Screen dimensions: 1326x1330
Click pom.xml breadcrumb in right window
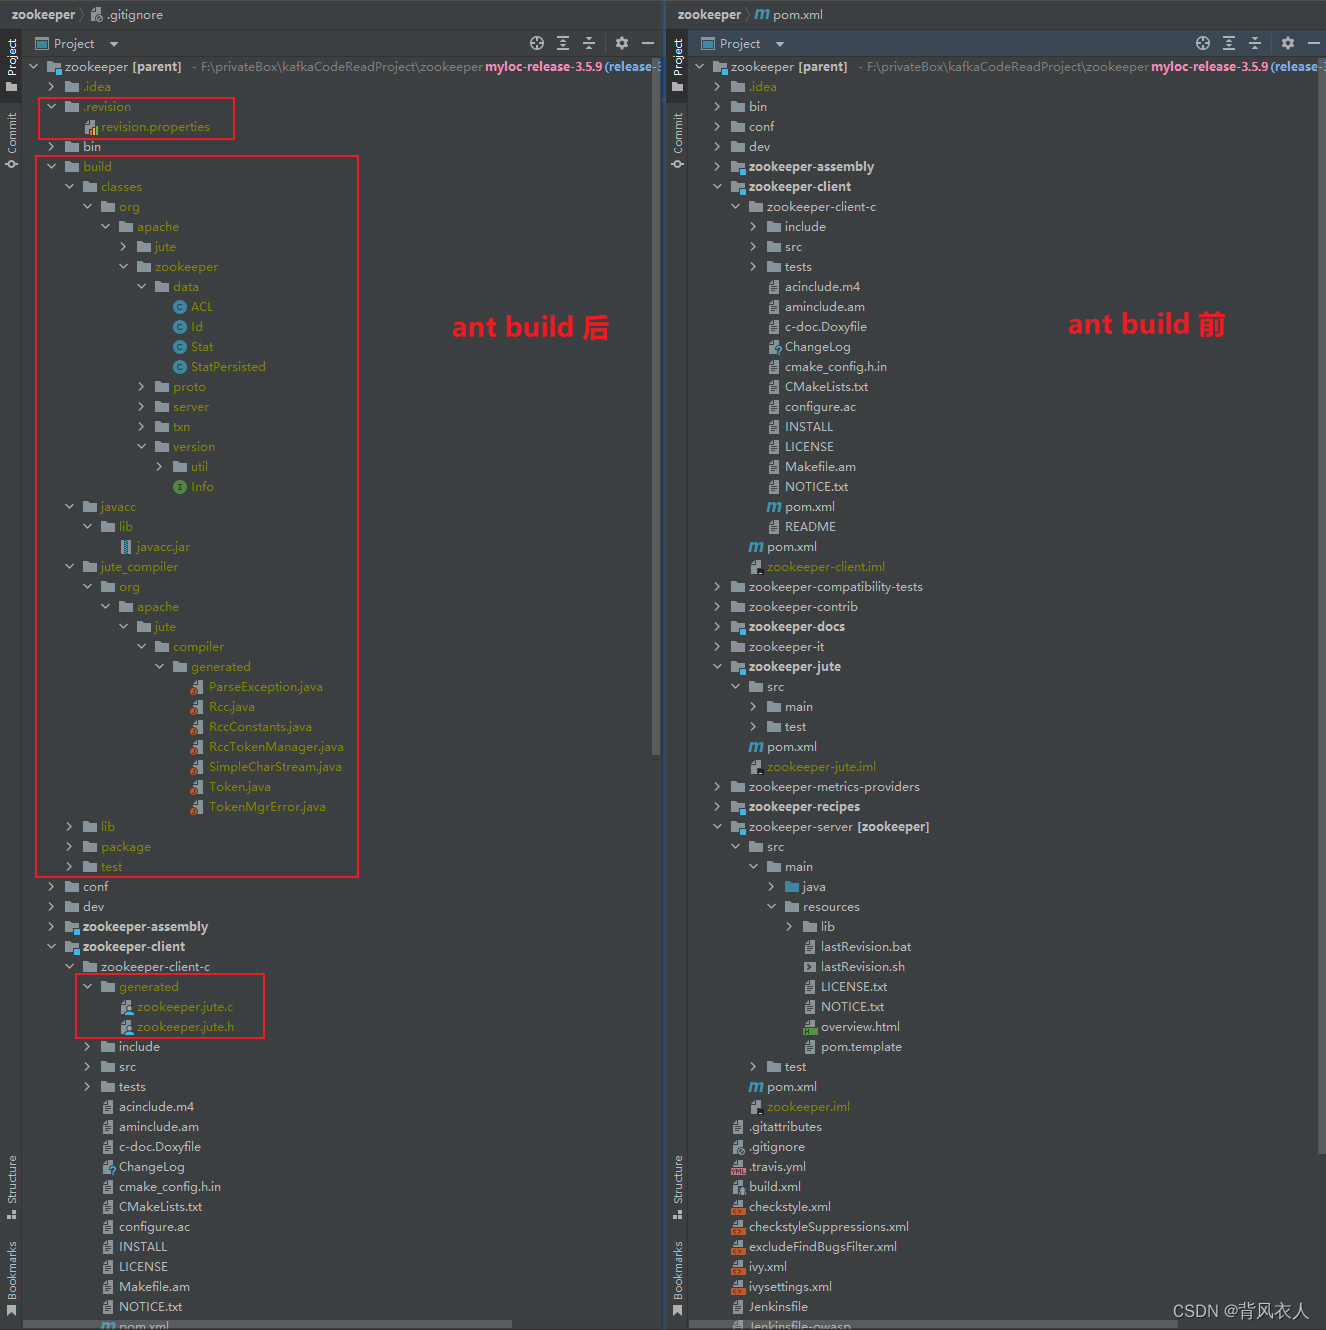(789, 15)
